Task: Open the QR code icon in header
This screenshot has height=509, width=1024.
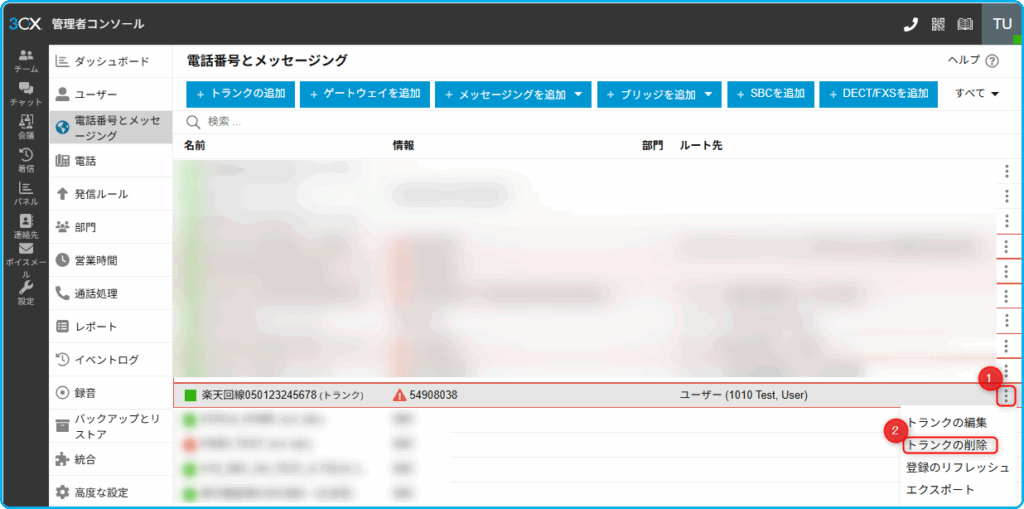Action: (938, 24)
